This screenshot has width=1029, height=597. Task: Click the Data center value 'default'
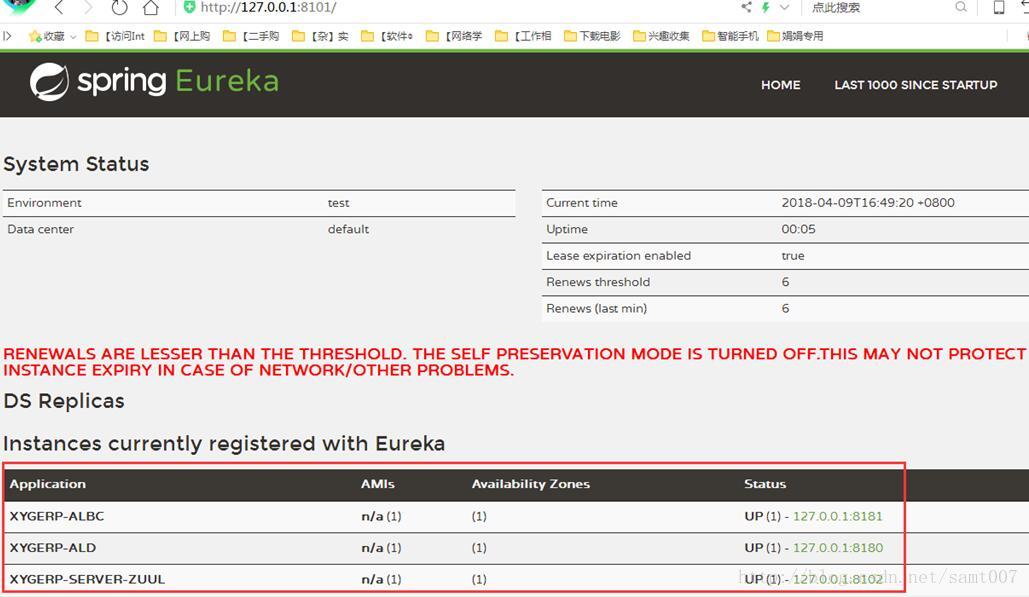coord(348,229)
